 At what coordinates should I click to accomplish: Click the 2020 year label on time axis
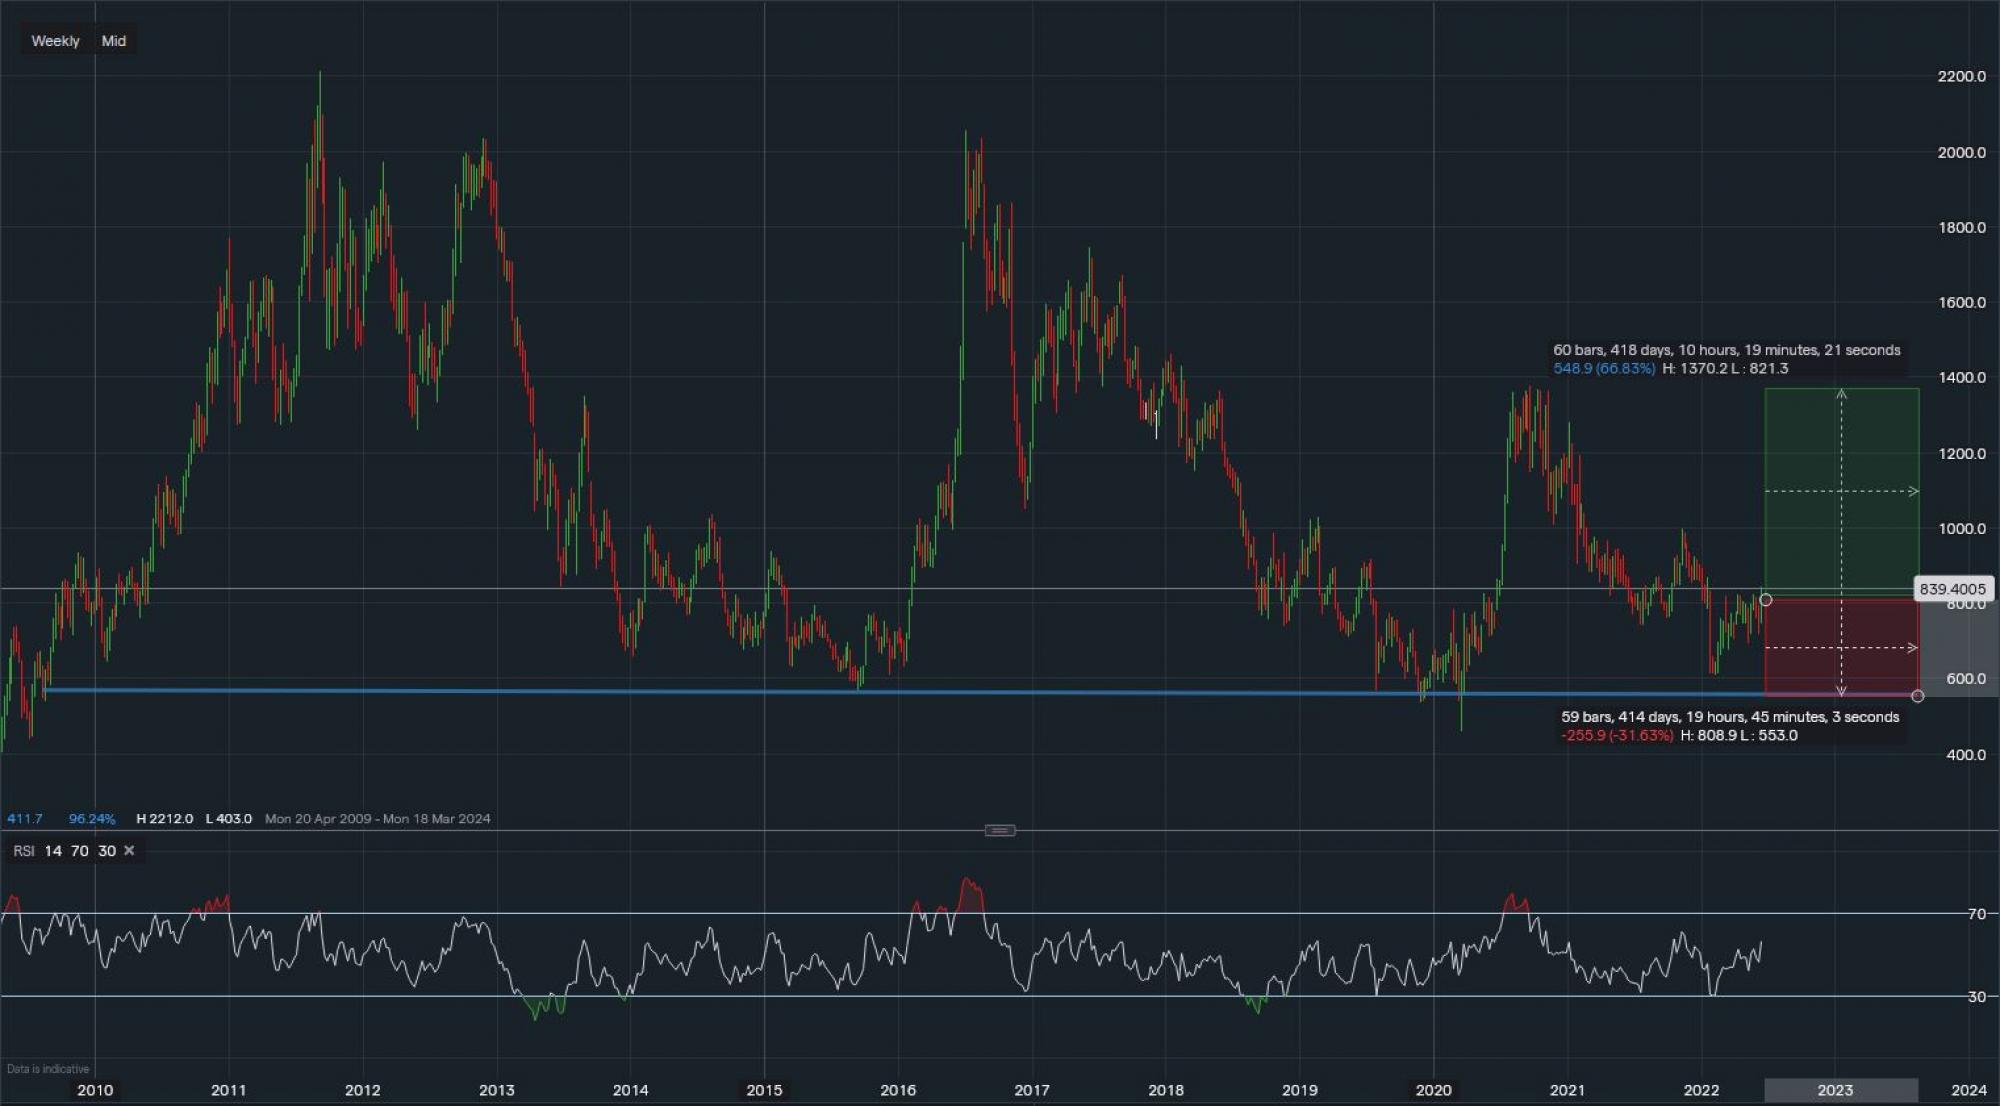(x=1433, y=1090)
